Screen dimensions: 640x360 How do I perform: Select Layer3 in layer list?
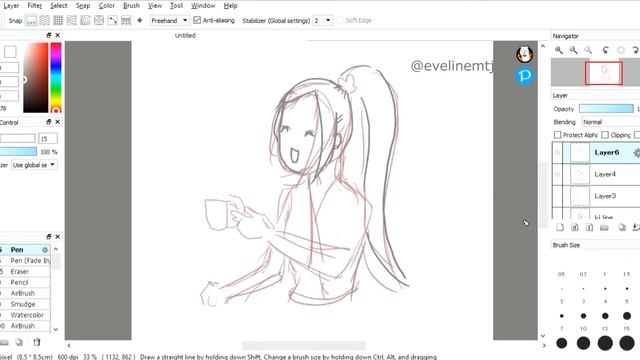click(605, 196)
